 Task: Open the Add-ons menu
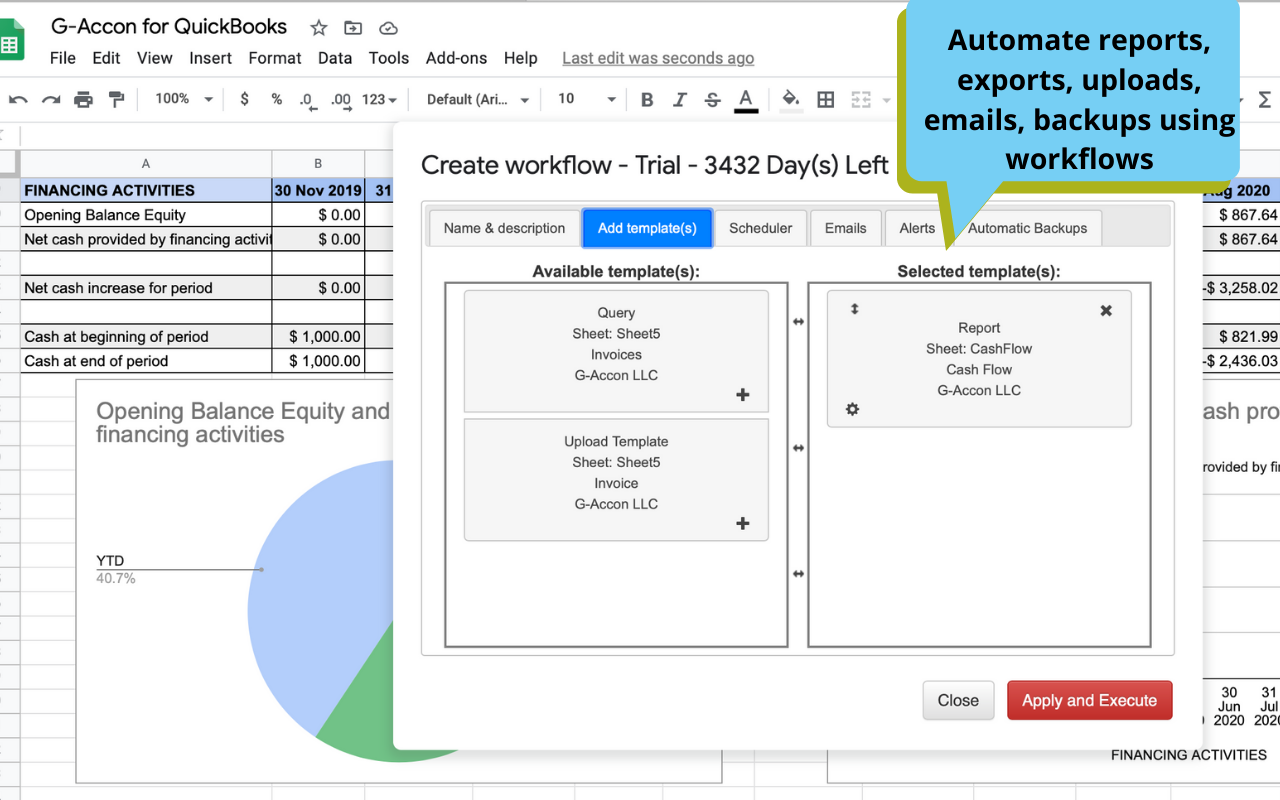coord(456,58)
